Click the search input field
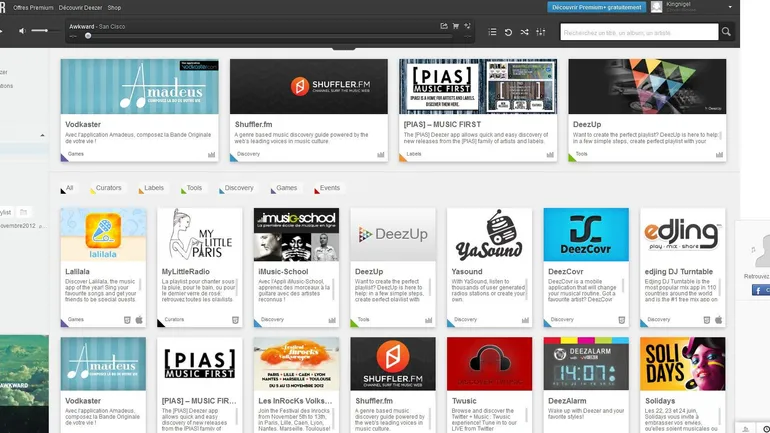 pos(640,32)
